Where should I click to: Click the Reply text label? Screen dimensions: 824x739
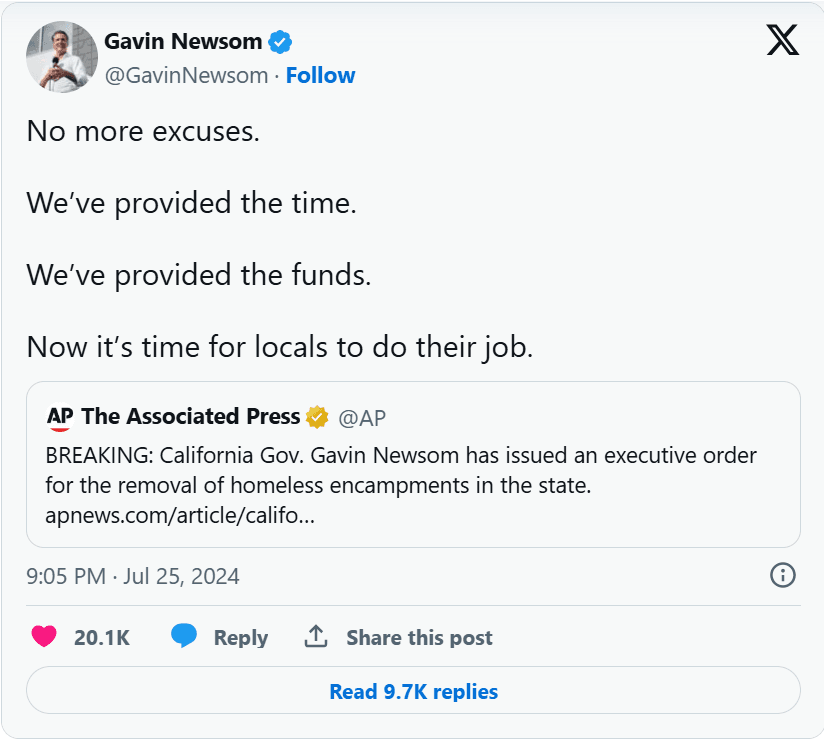(241, 638)
